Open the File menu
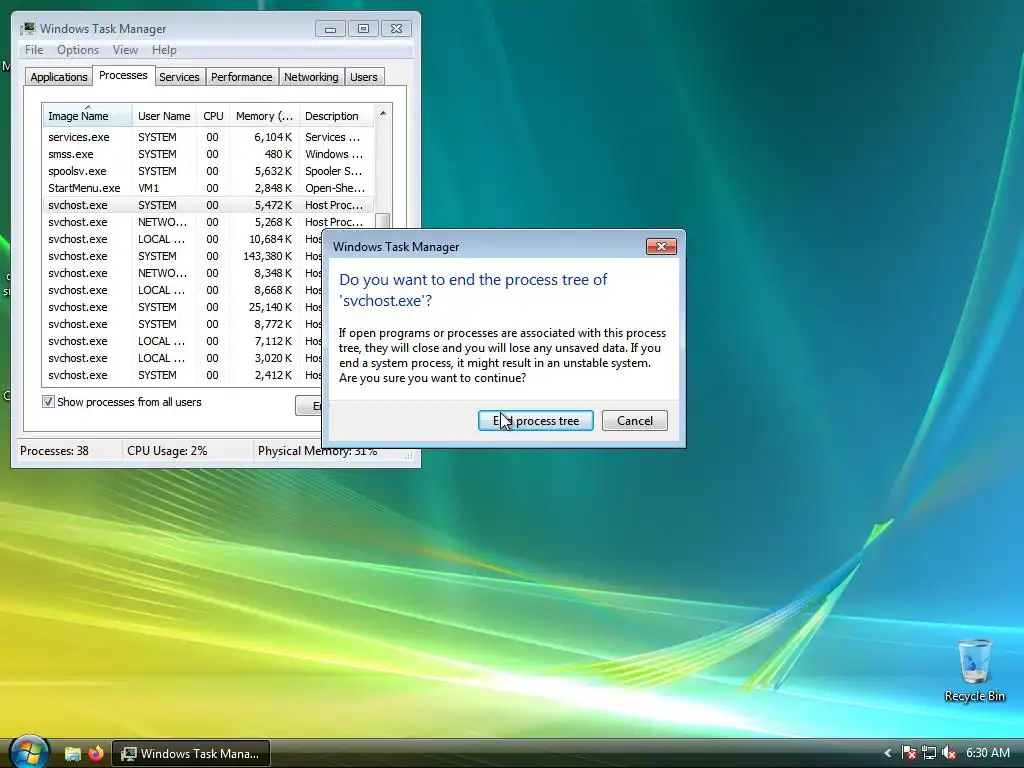 [34, 50]
